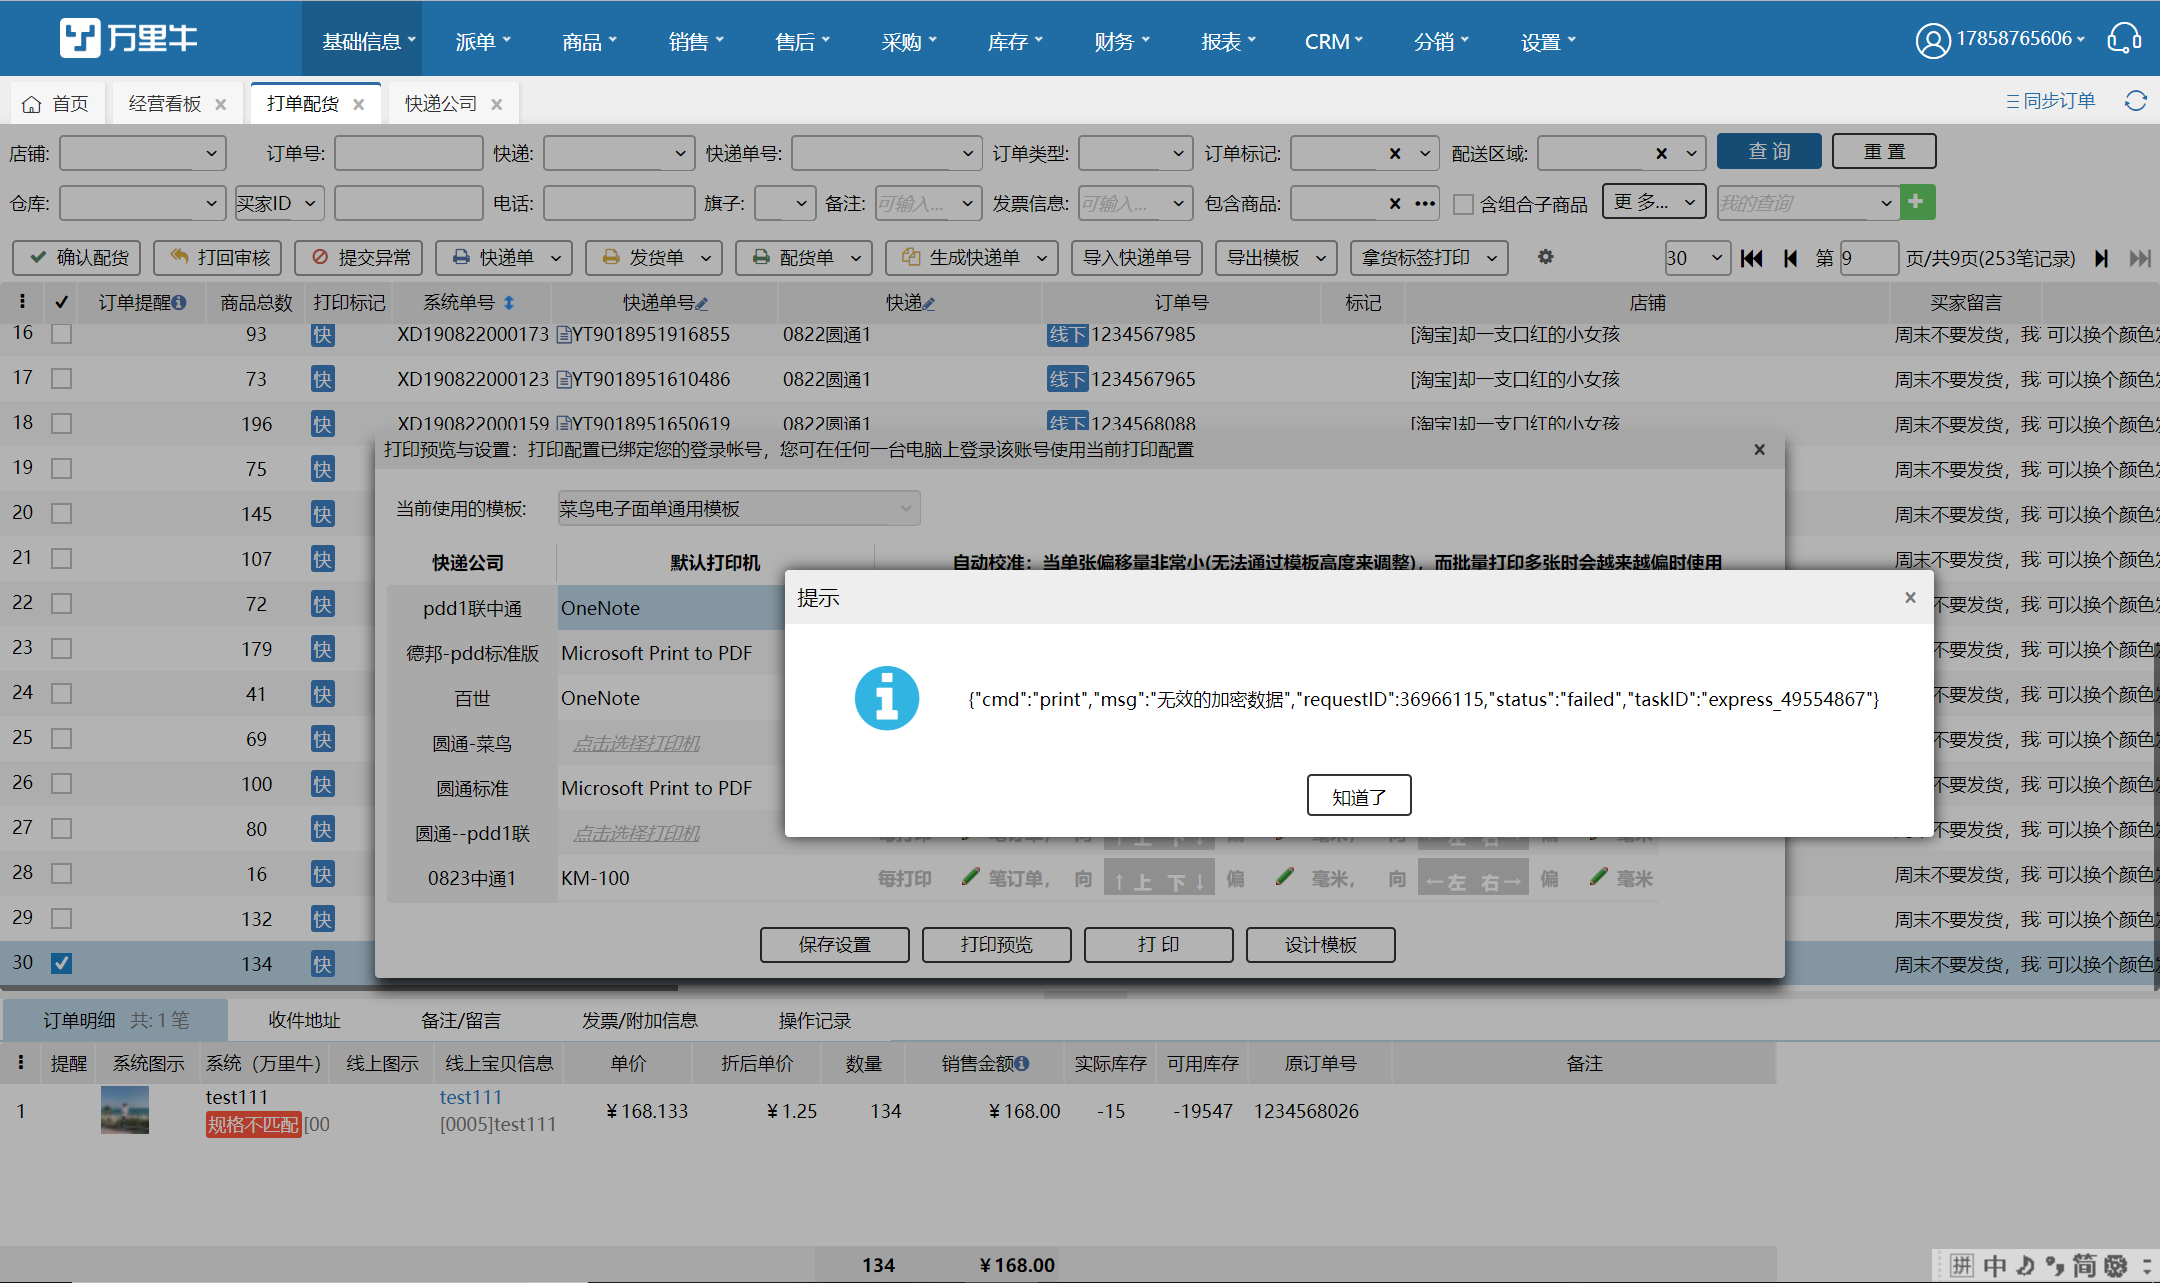This screenshot has height=1283, width=2160.
Task: Go to last page icon
Action: (x=2140, y=258)
